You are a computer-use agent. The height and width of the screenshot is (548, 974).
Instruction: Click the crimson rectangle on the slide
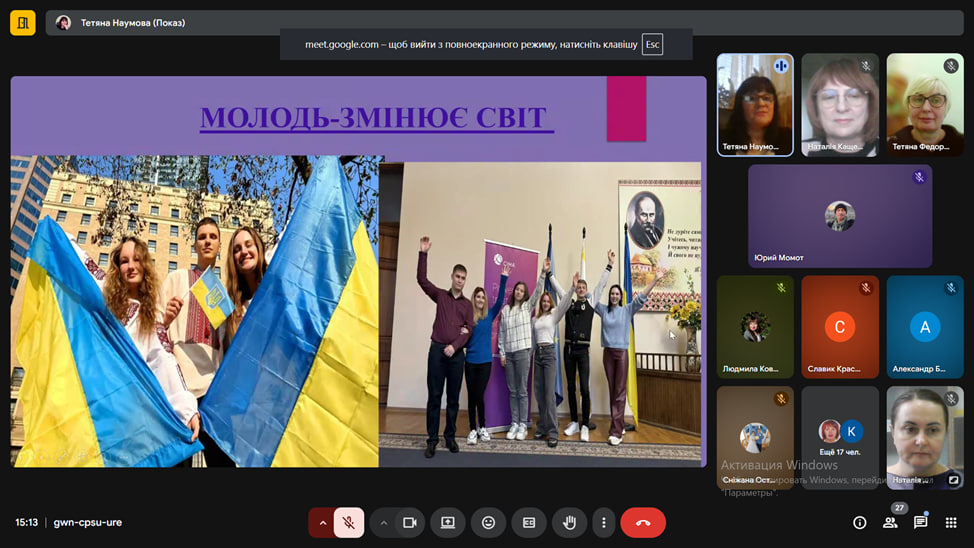(x=626, y=108)
